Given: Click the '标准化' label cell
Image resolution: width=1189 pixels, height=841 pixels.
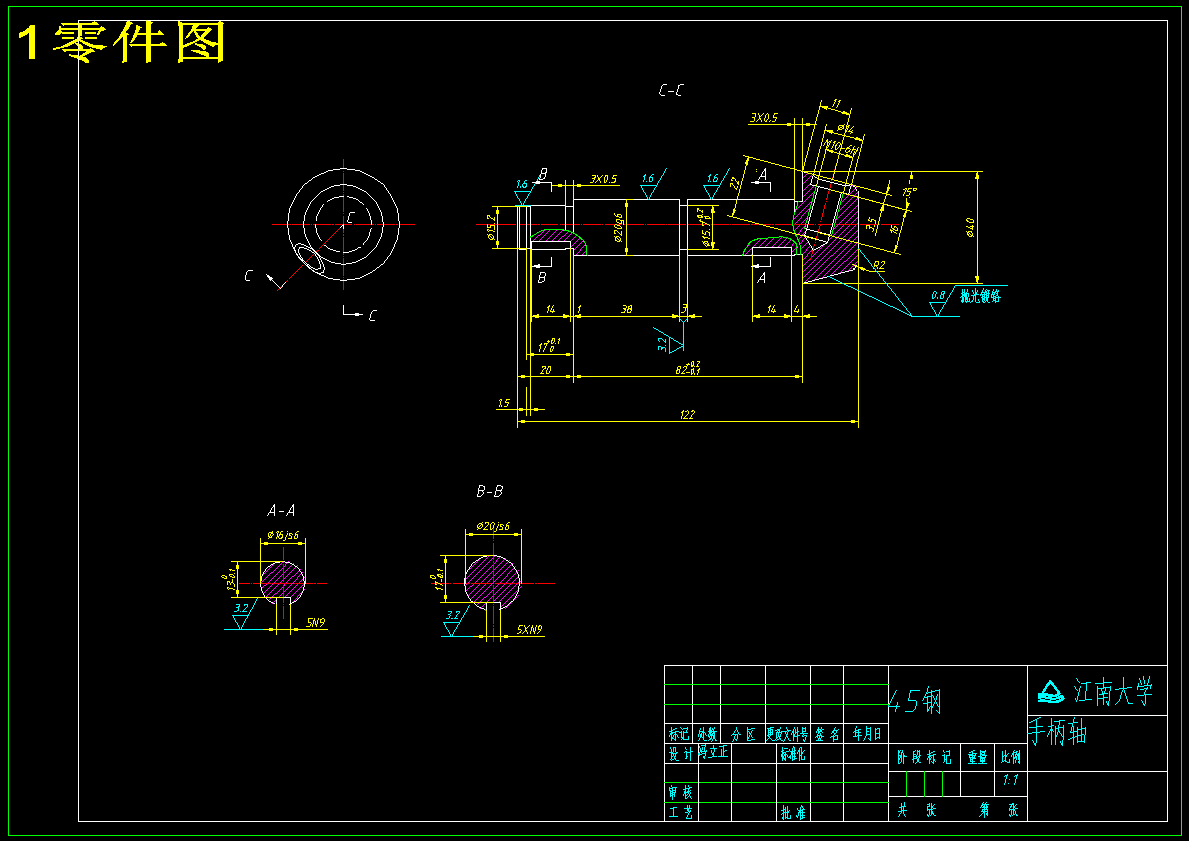Looking at the screenshot, I should click(x=793, y=754).
